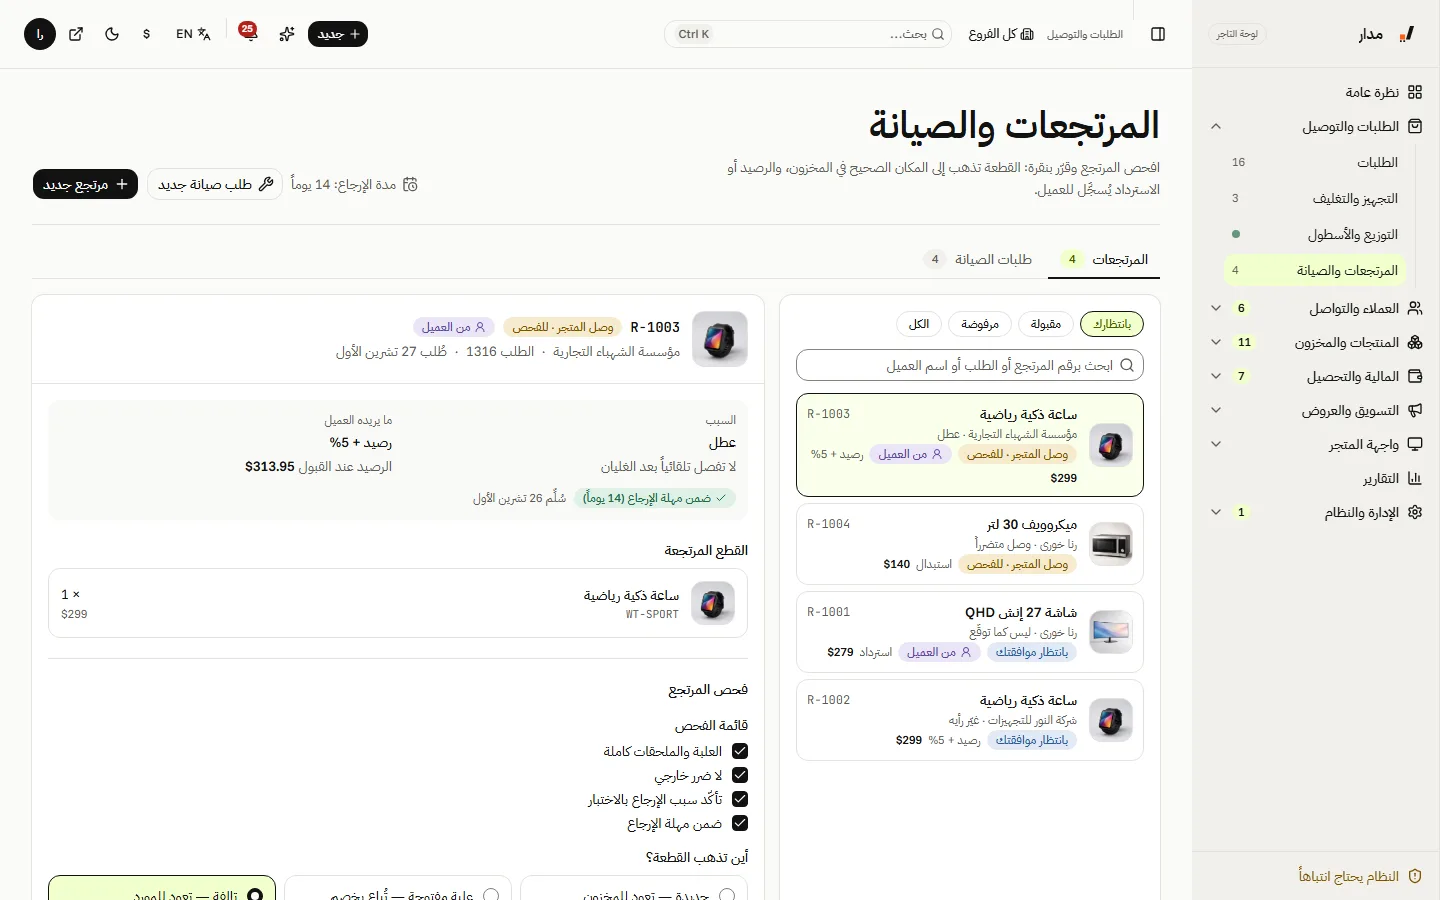Expand the العملاء والتواصل chevron
This screenshot has height=900, width=1440.
click(x=1216, y=309)
